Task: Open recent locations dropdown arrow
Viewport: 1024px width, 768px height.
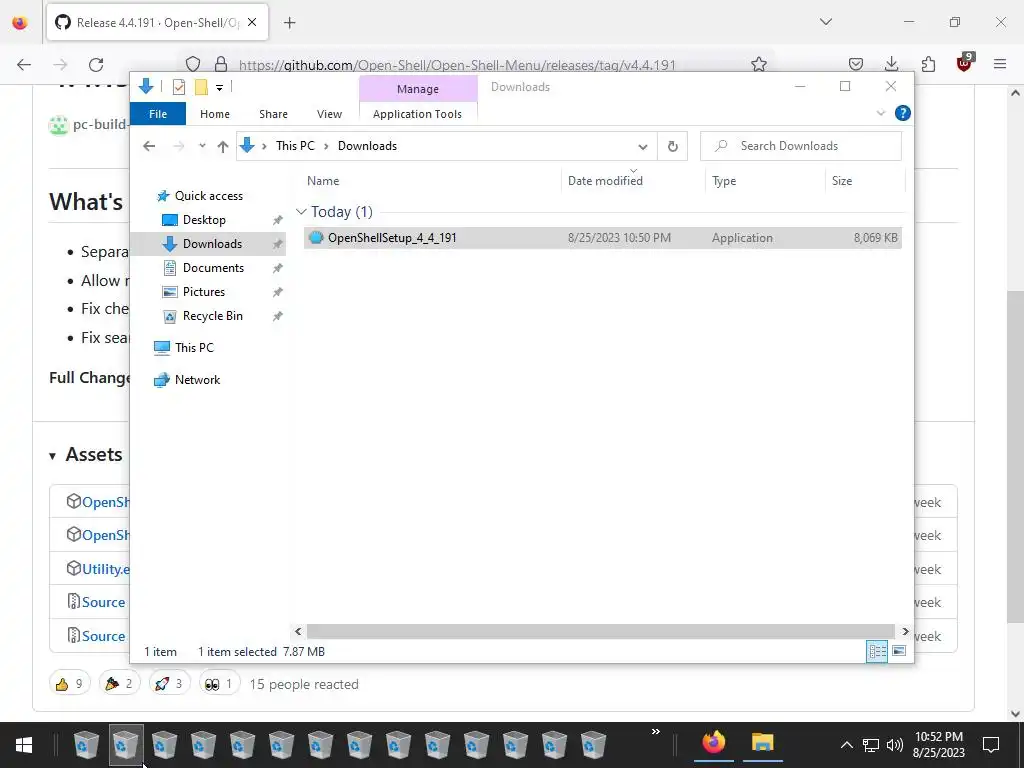Action: tap(202, 146)
